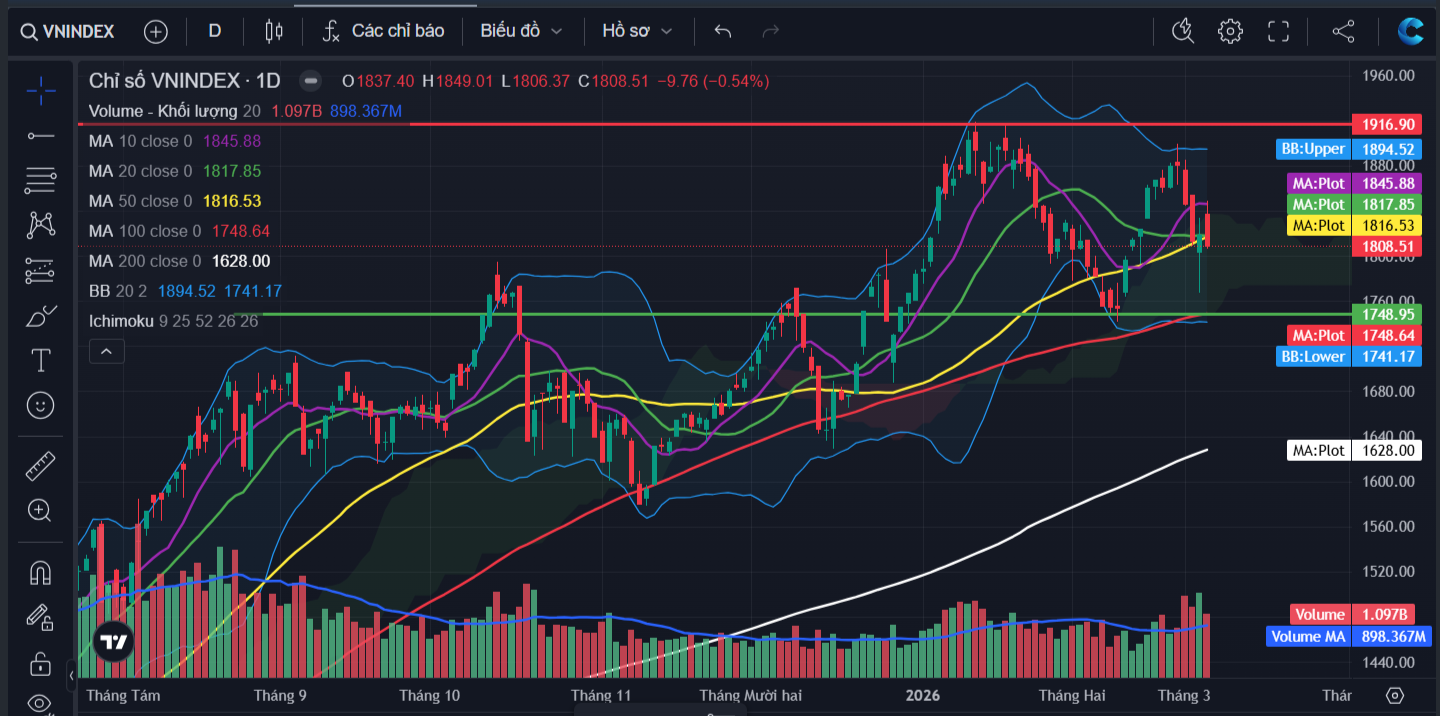The width and height of the screenshot is (1440, 716).
Task: Select the ruler measure tool
Action: pyautogui.click(x=40, y=465)
